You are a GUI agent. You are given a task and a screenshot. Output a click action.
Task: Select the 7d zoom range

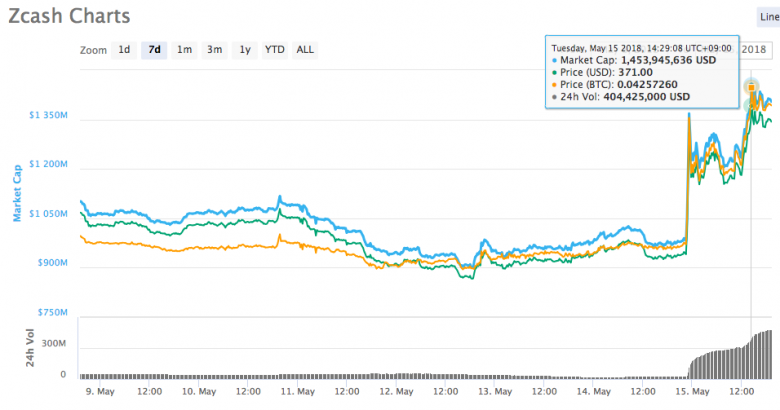(x=154, y=50)
